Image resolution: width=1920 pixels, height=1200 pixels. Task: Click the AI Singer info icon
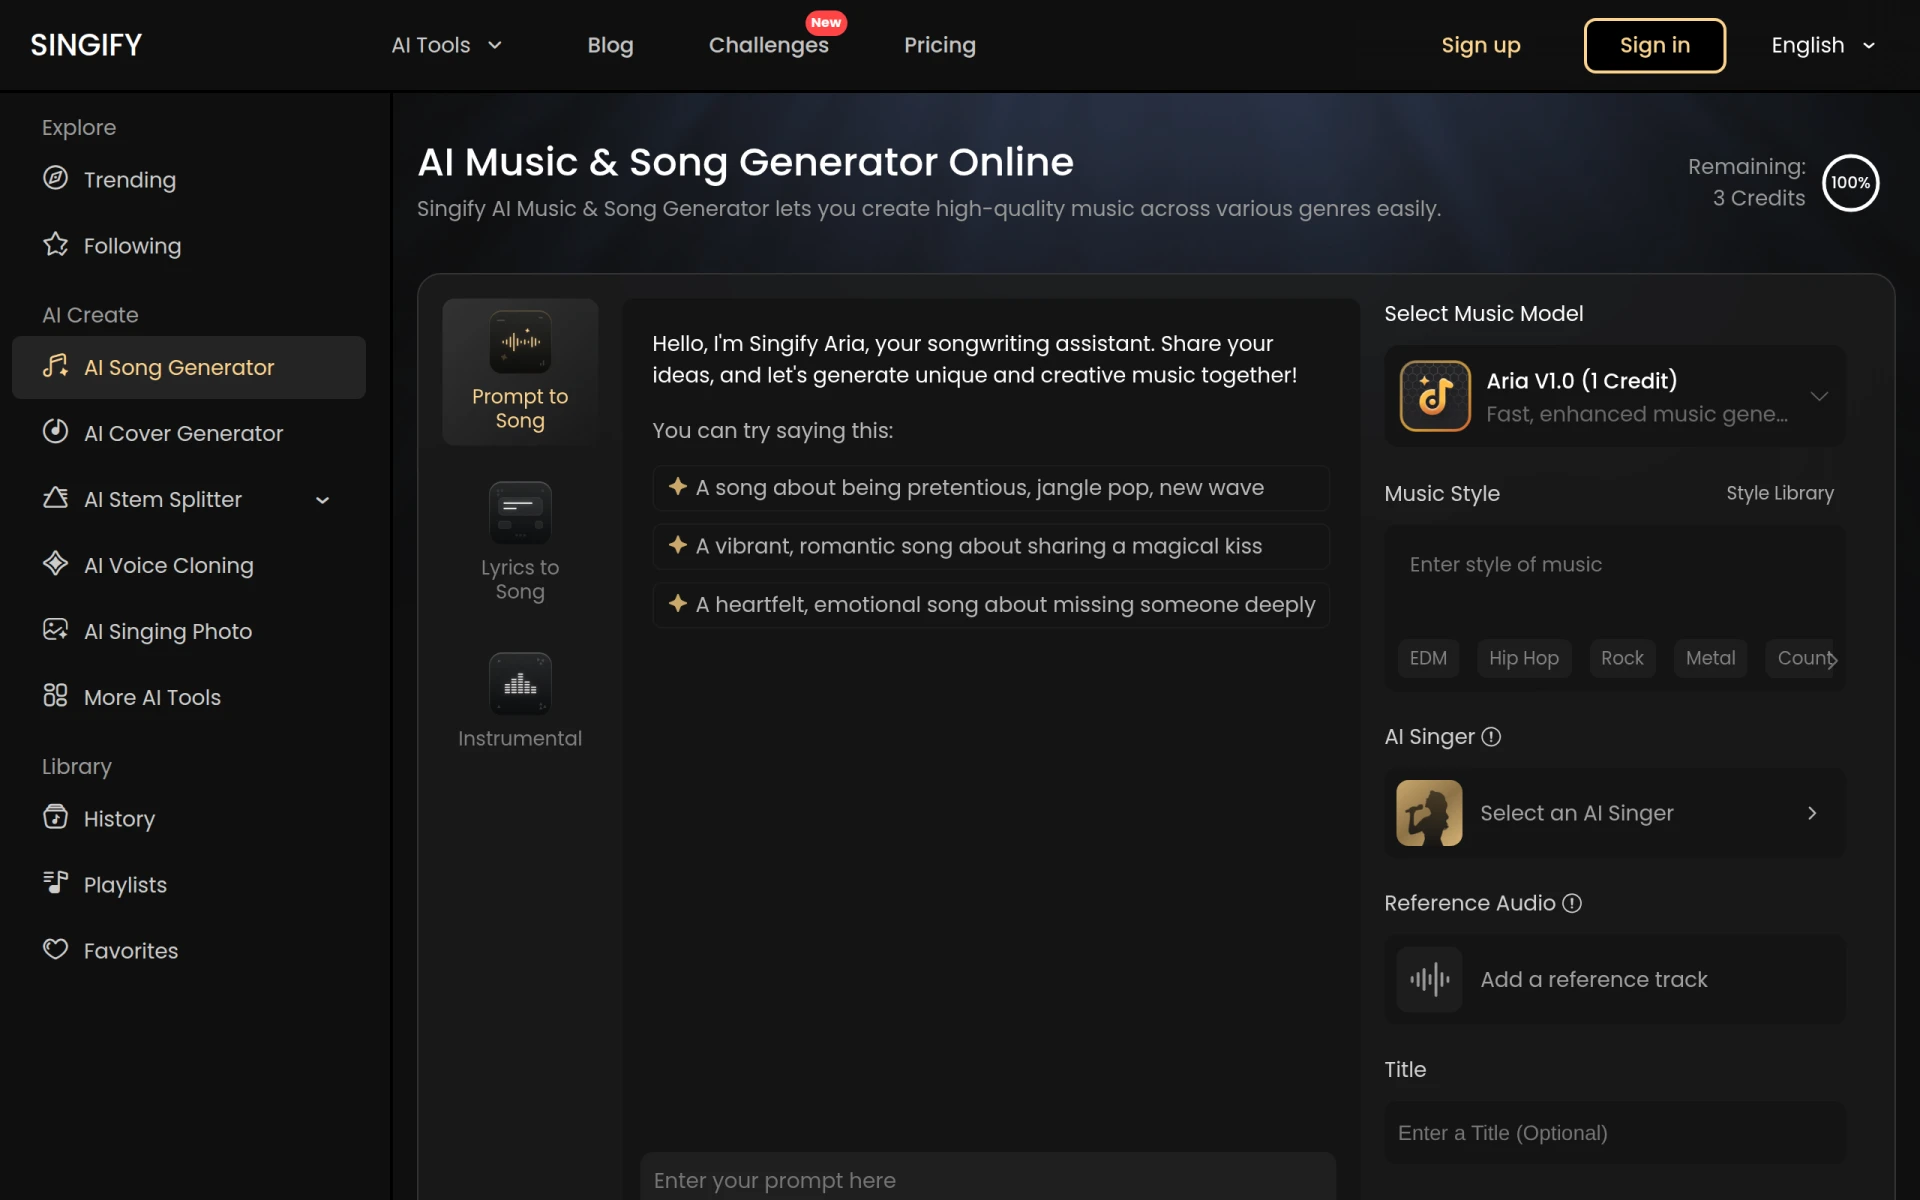1491,737
